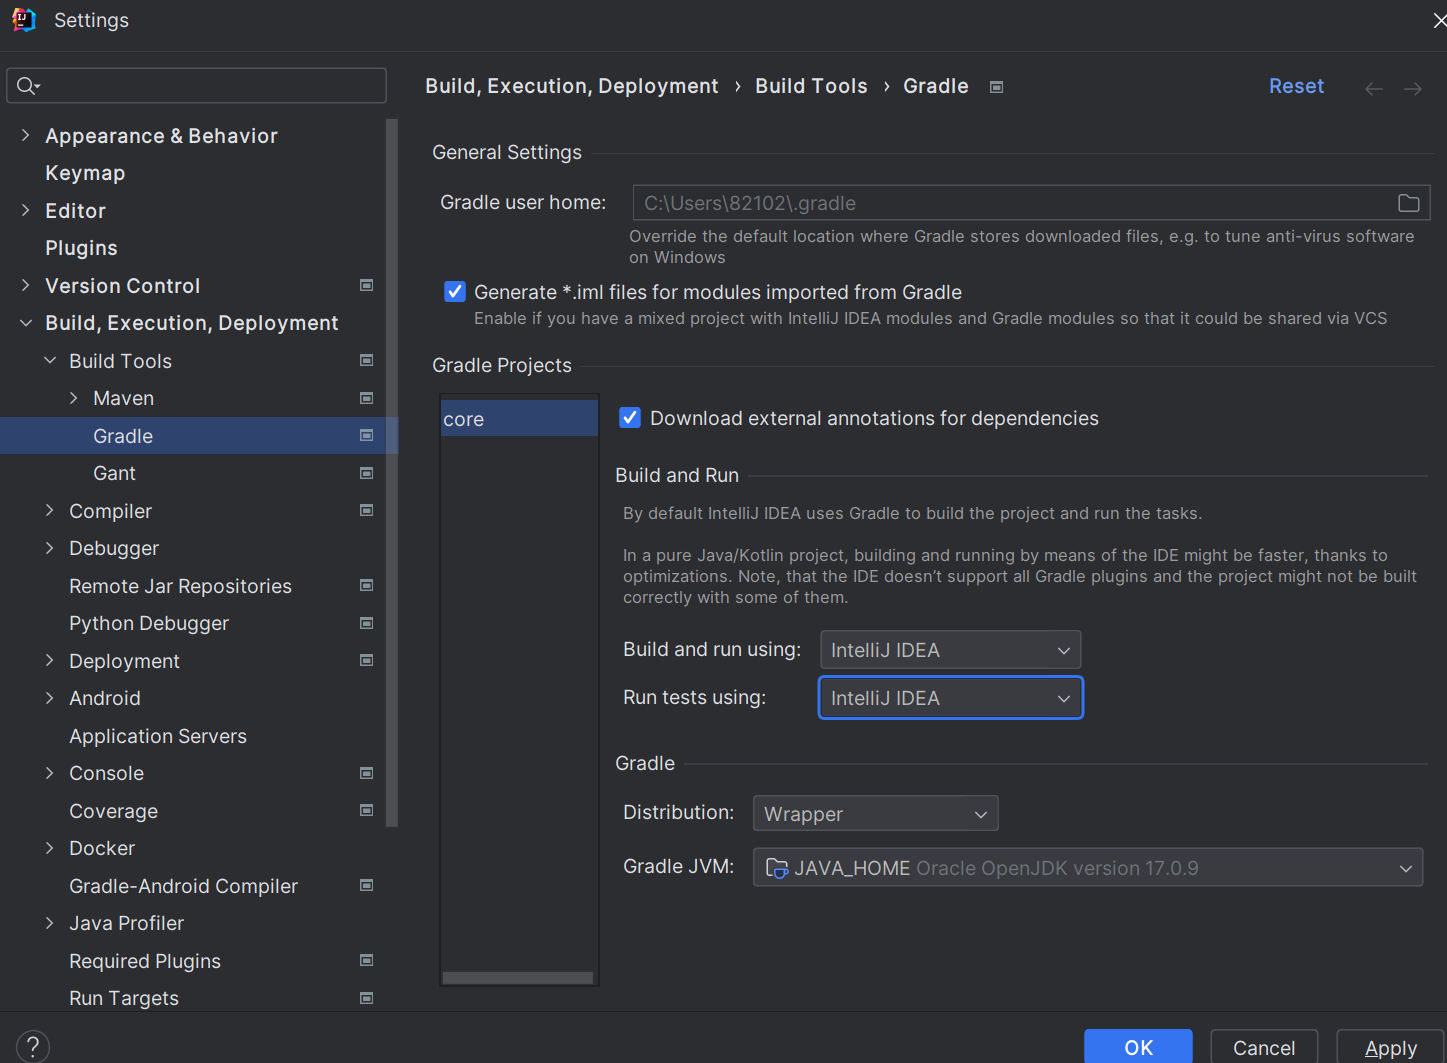Open Build and run using dropdown
1447x1063 pixels.
[950, 650]
